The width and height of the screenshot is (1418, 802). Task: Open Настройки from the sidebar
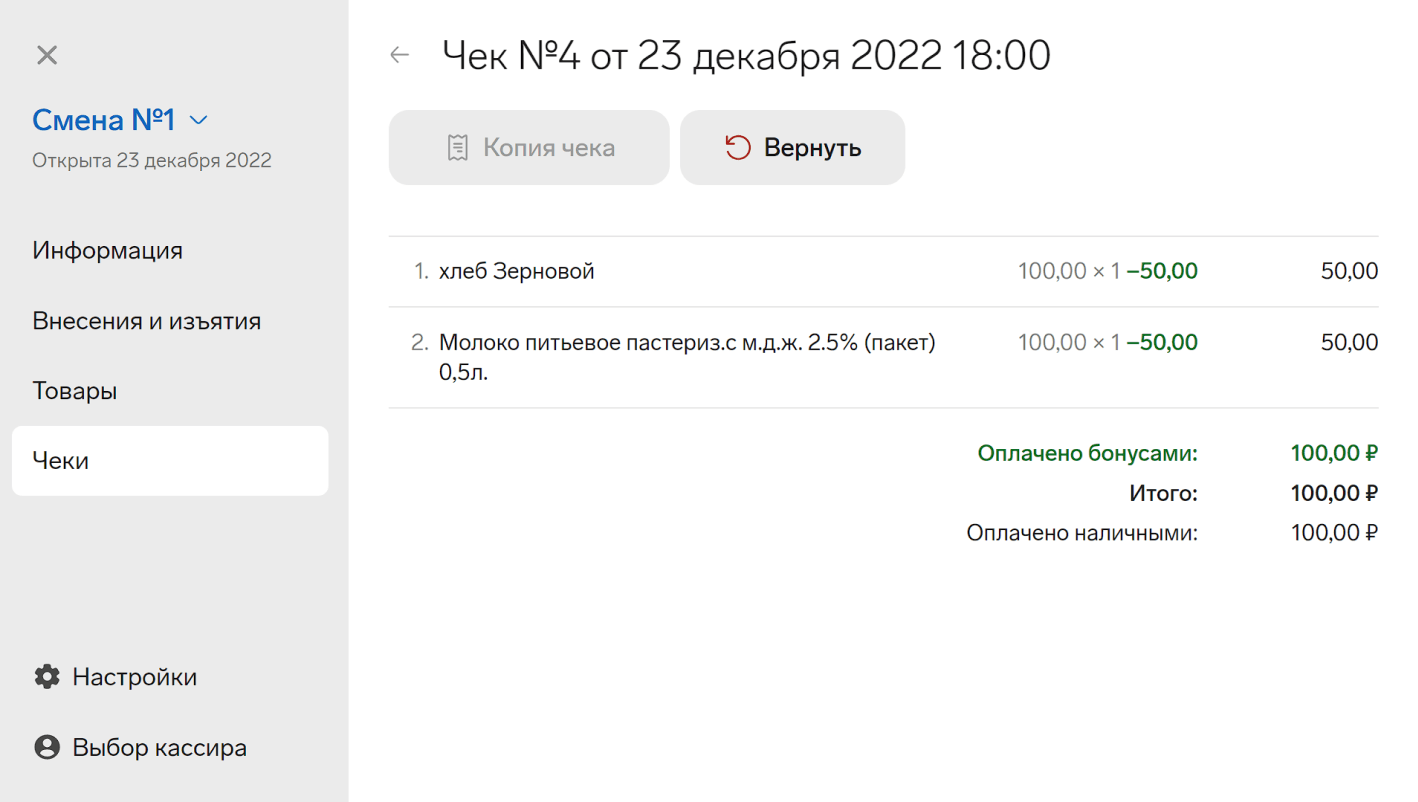135,677
